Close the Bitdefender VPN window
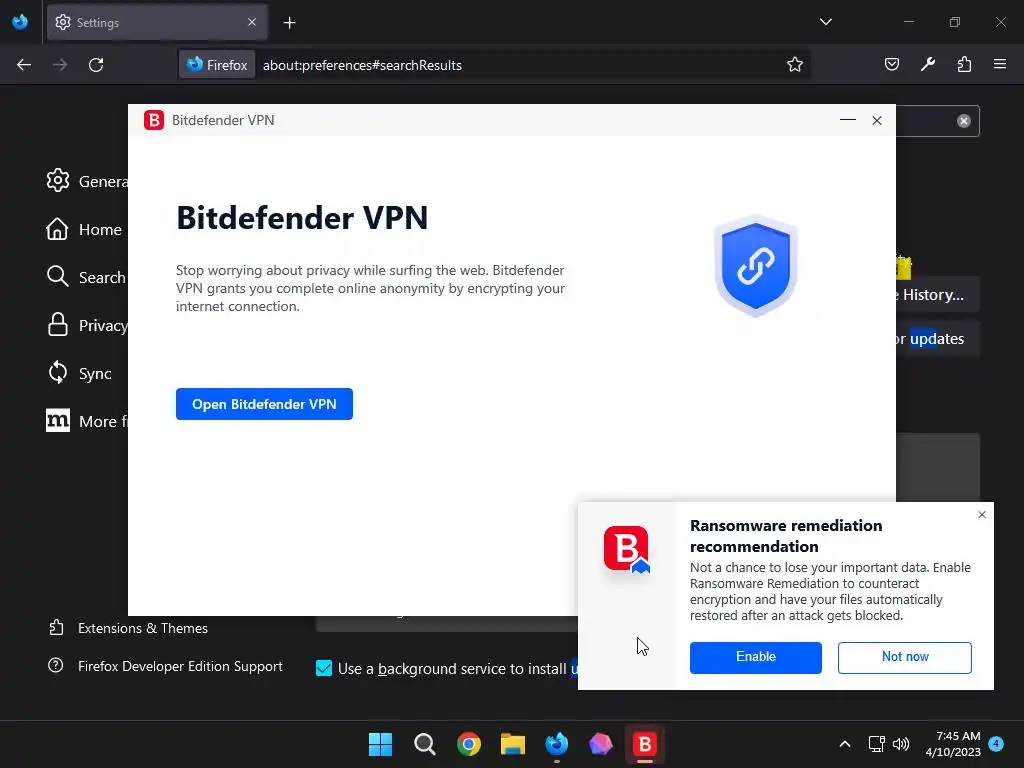 (876, 120)
